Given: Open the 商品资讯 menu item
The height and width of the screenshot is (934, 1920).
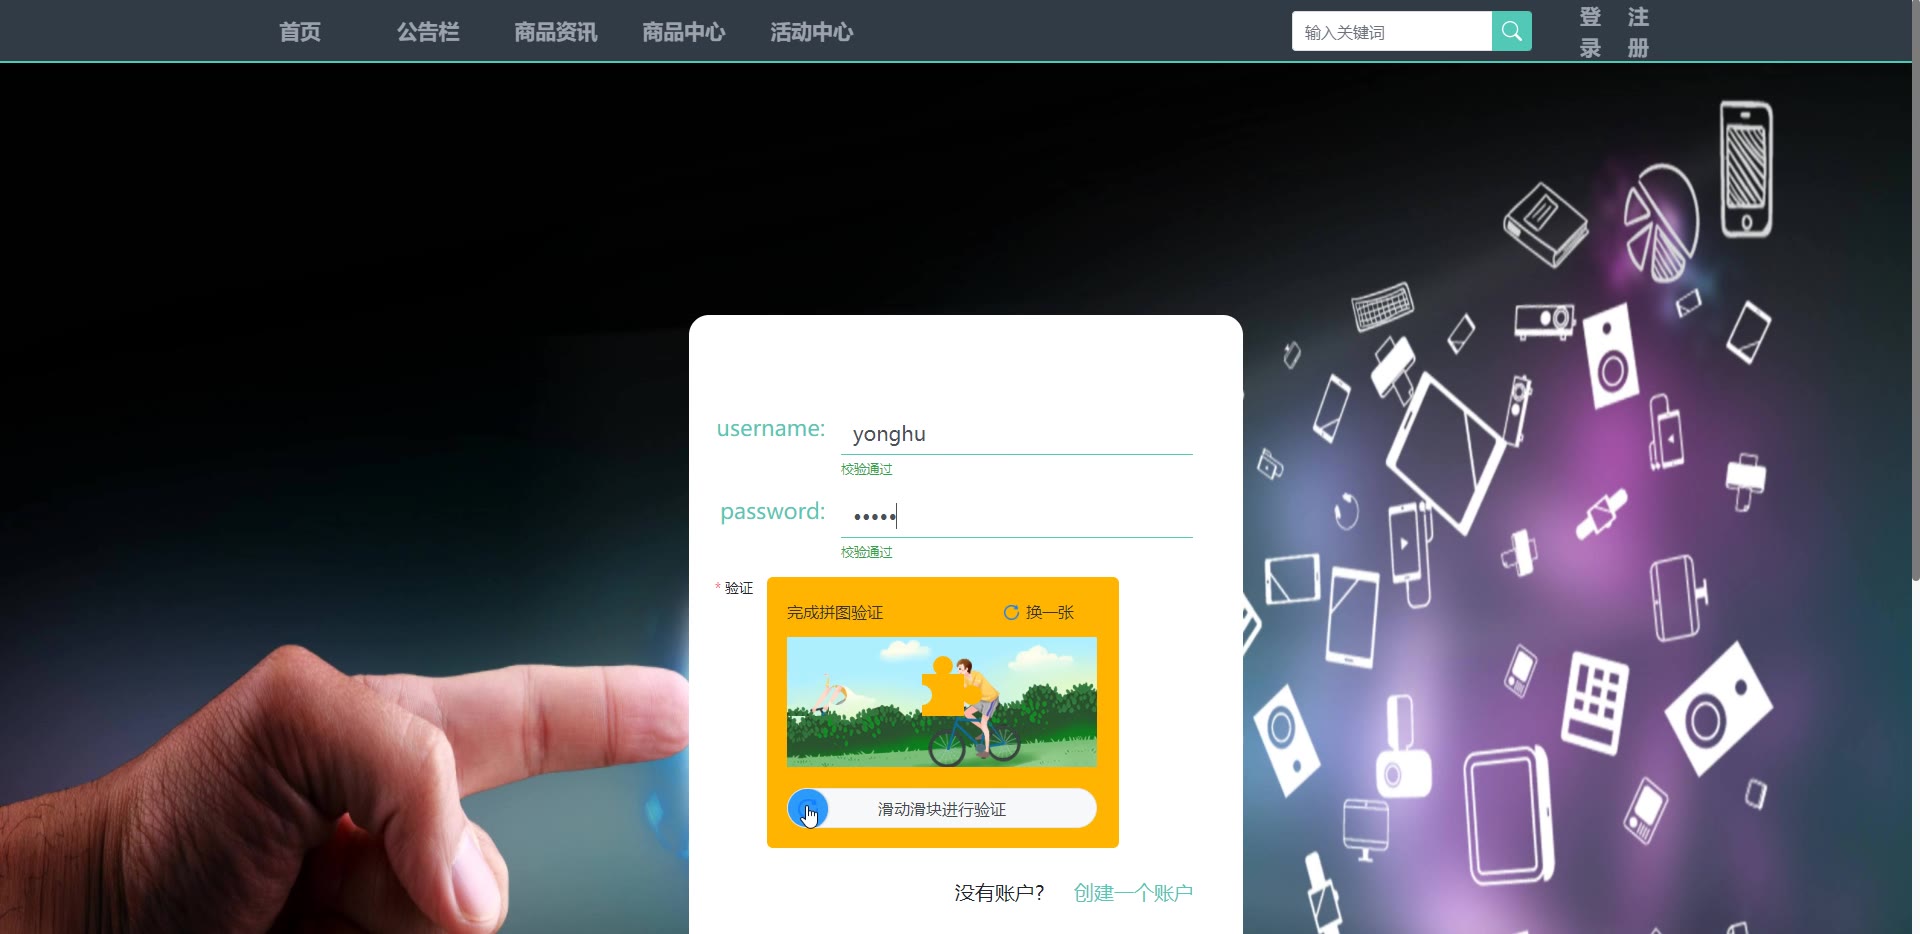Looking at the screenshot, I should point(556,32).
